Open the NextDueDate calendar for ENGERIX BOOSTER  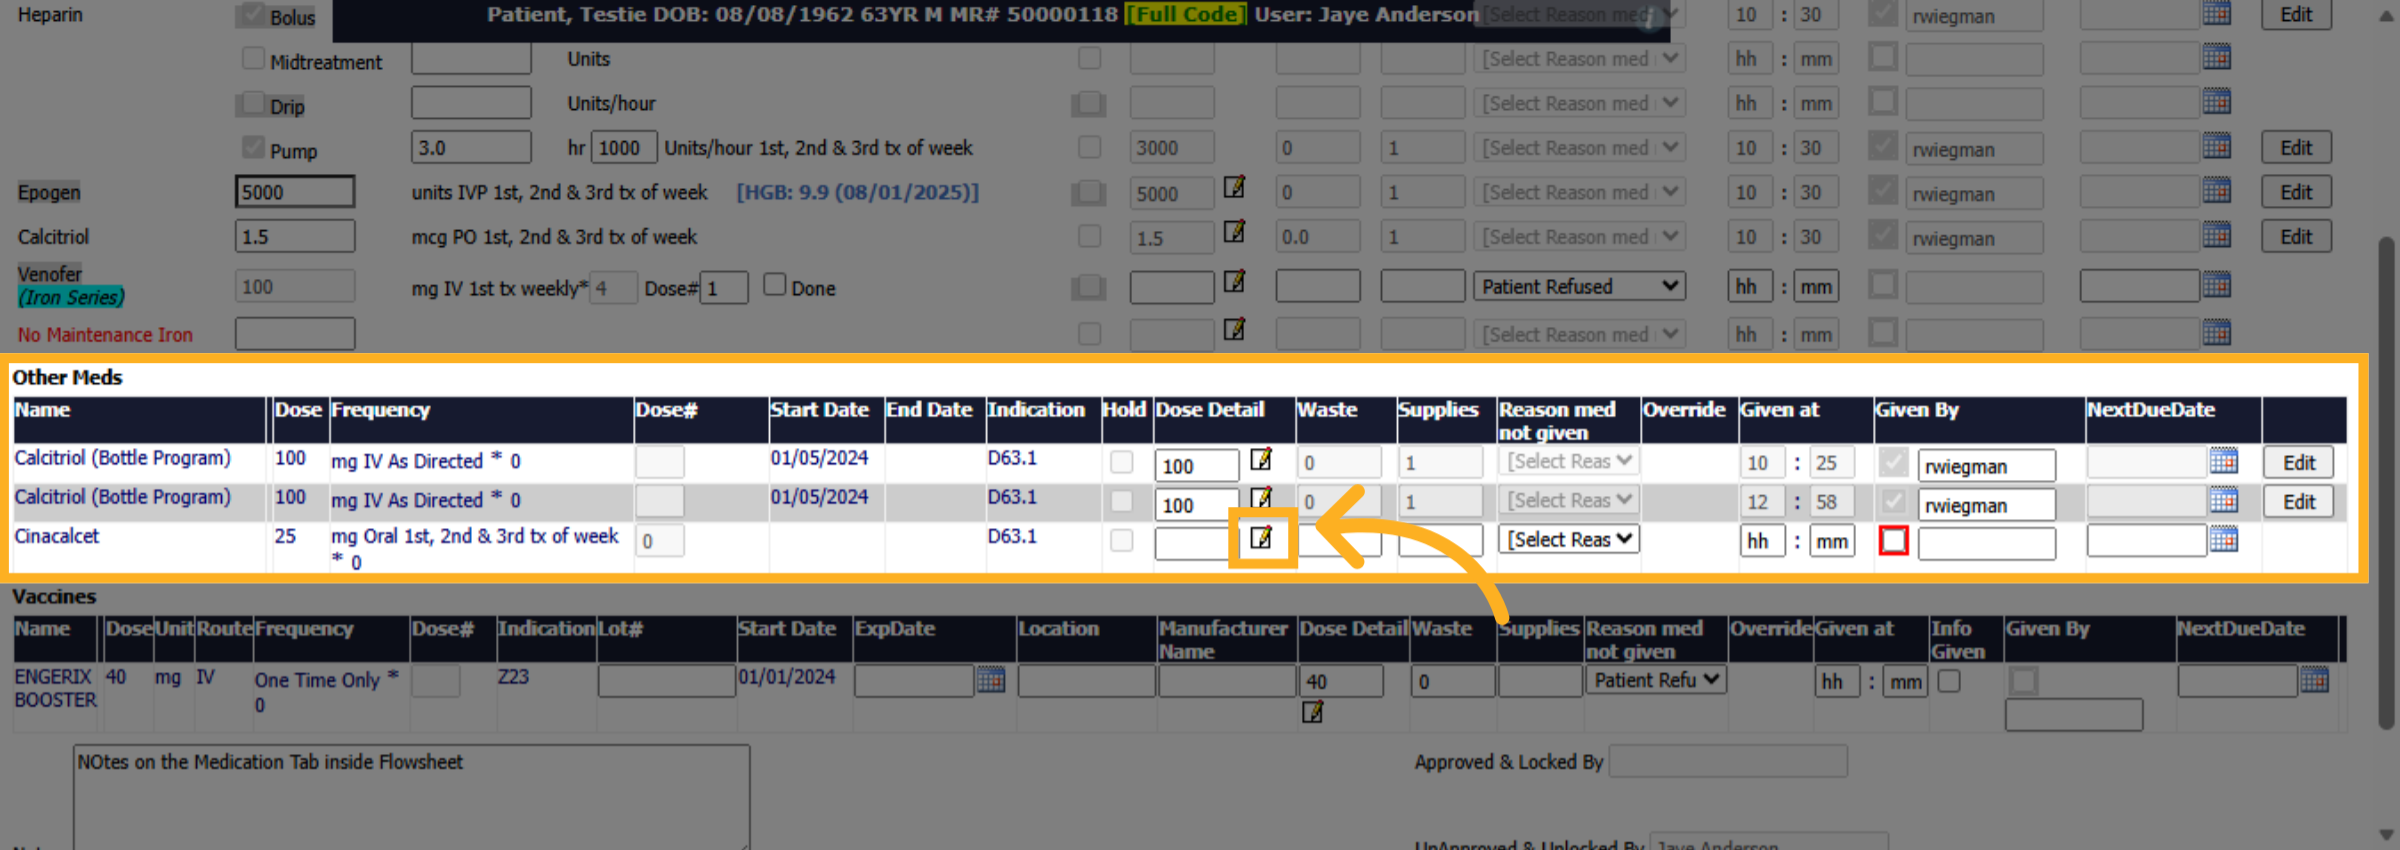2315,680
